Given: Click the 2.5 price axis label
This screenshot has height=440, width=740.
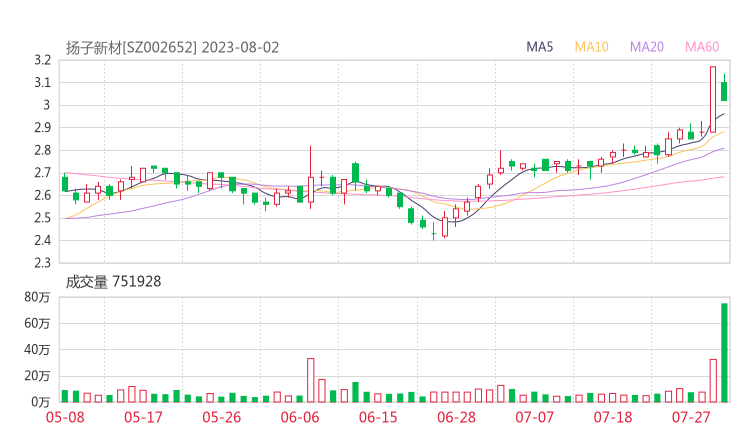Looking at the screenshot, I should point(42,218).
